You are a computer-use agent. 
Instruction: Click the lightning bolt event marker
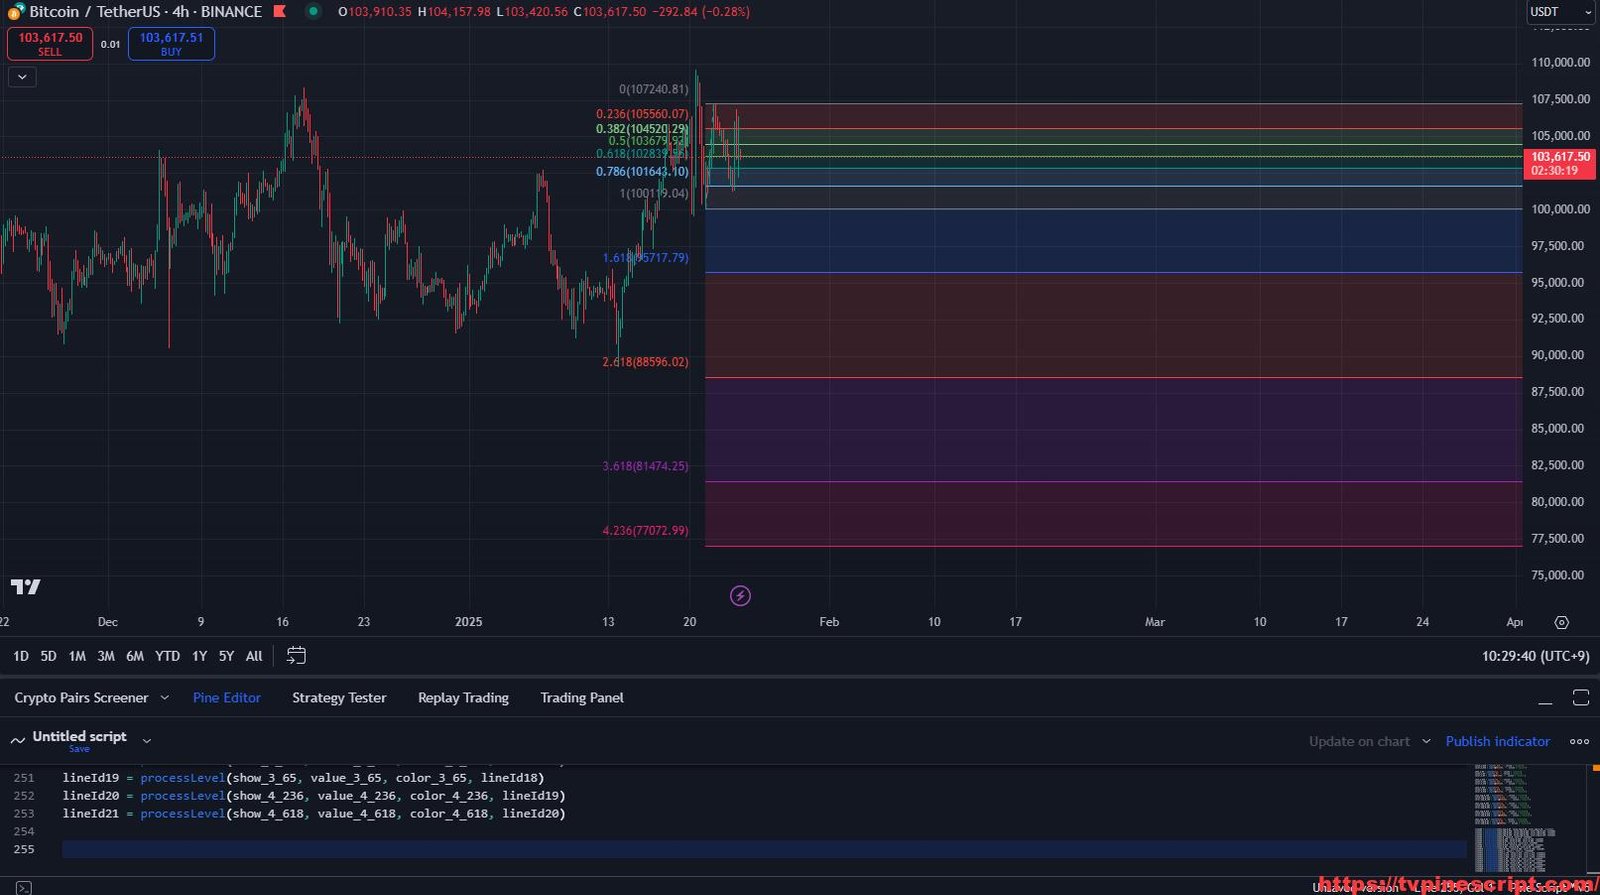pyautogui.click(x=740, y=596)
